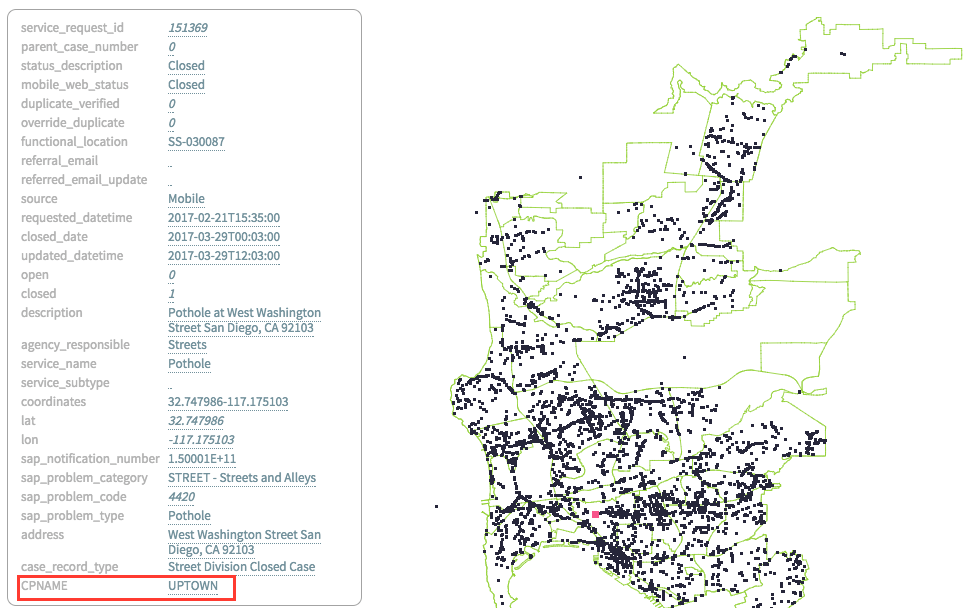Click the Streets agency_responsible link

[x=185, y=344]
